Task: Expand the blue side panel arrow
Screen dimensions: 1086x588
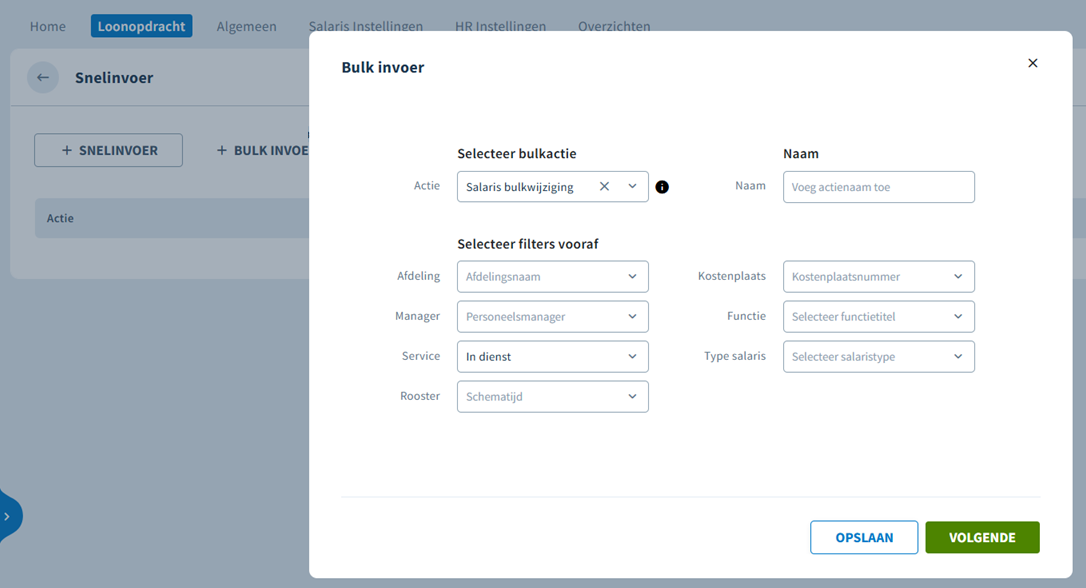Action: click(7, 517)
